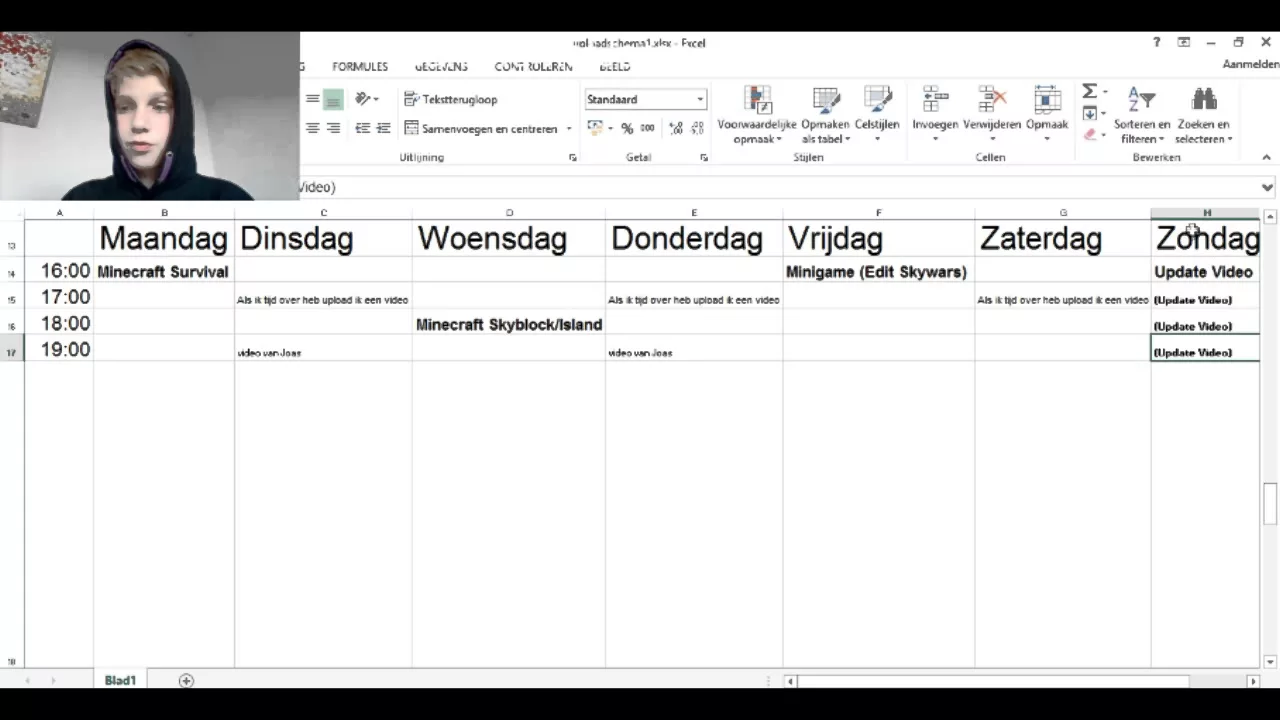Open Getal dialog launcher

[x=704, y=157]
